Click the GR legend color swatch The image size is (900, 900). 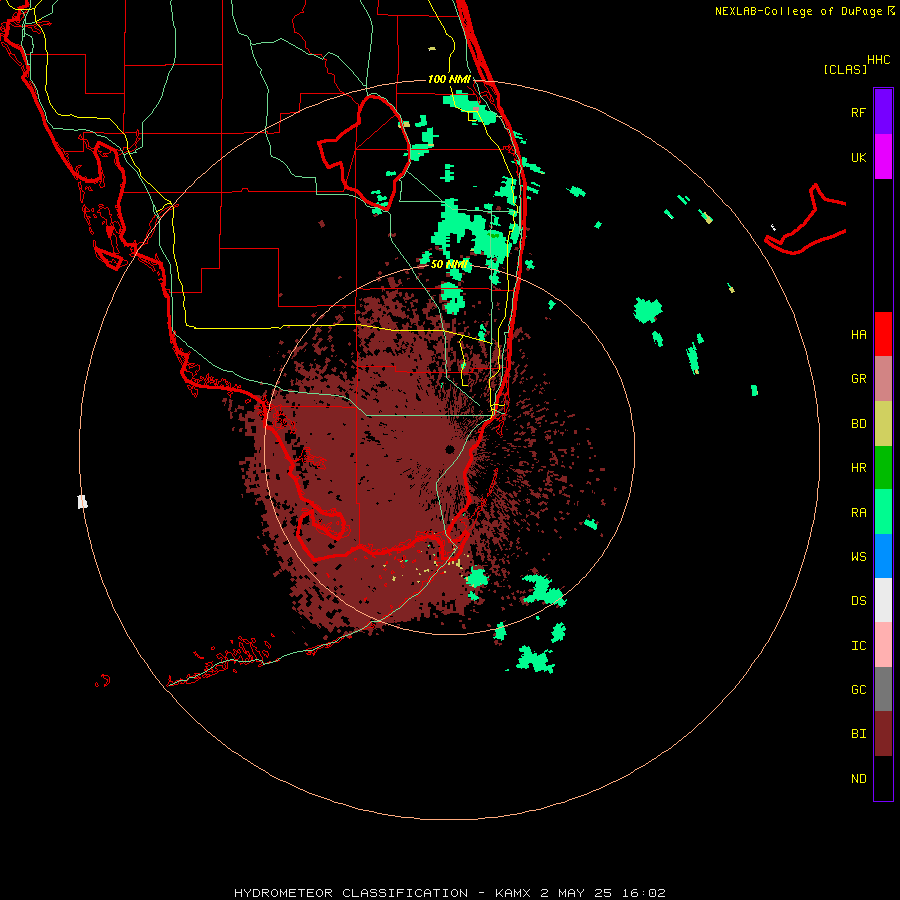point(883,379)
